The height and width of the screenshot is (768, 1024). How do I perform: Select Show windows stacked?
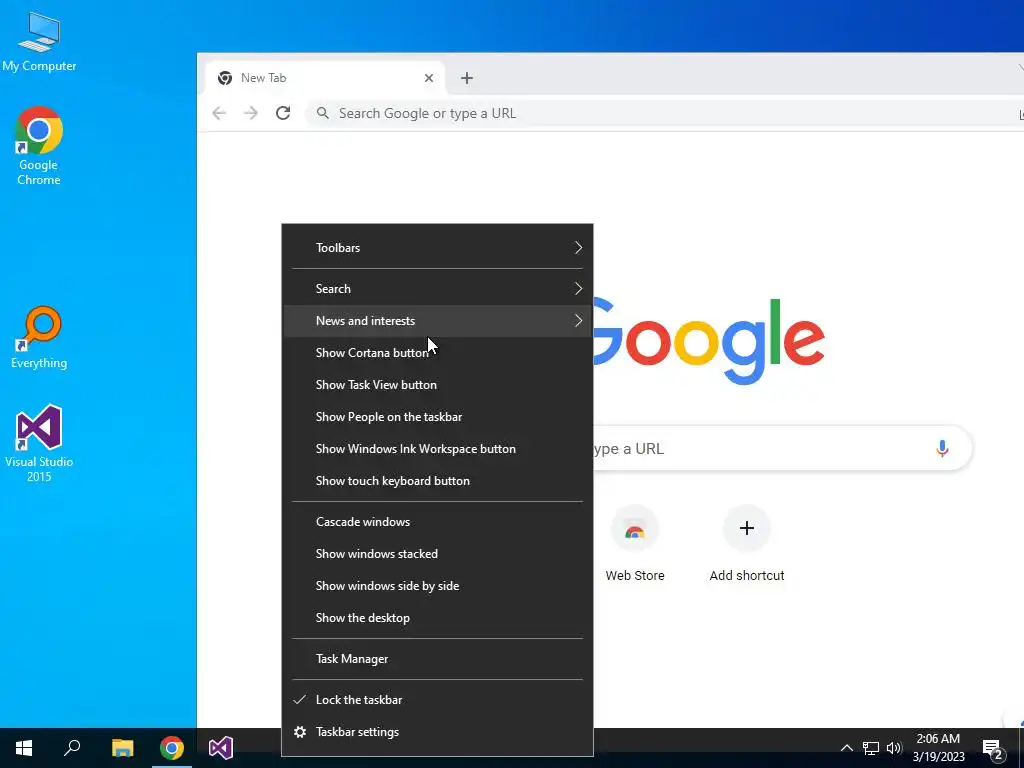click(x=437, y=554)
